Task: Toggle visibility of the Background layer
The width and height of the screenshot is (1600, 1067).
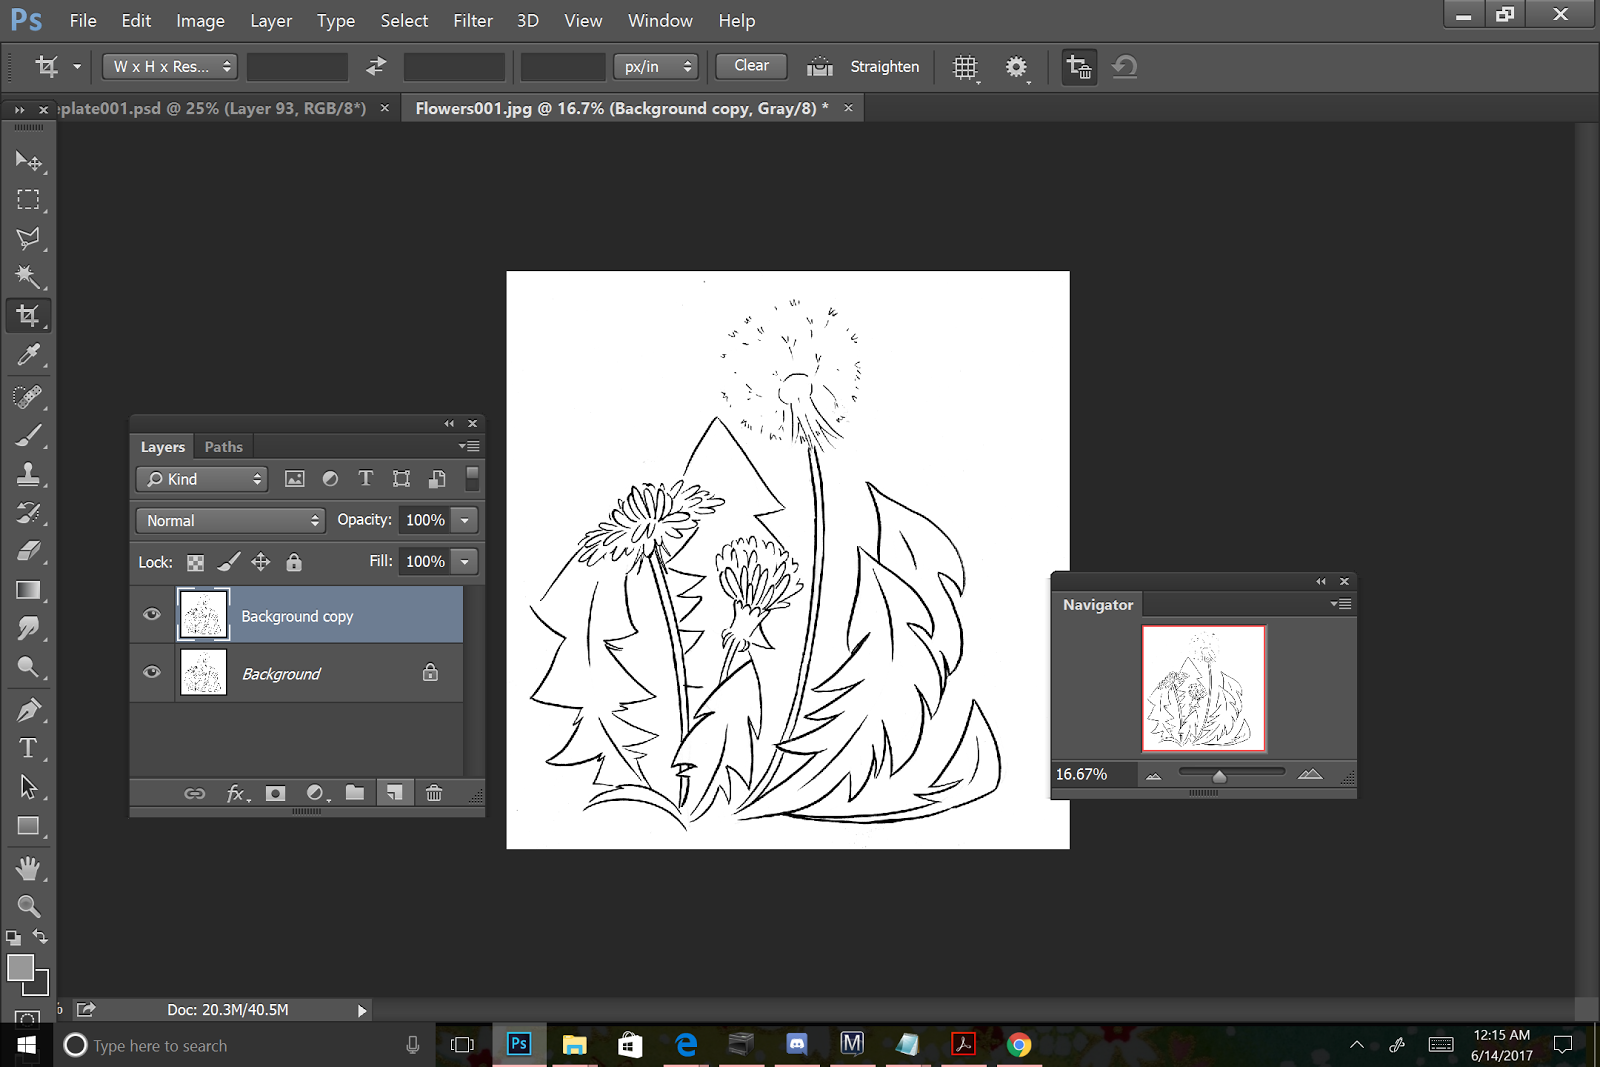Action: point(152,672)
